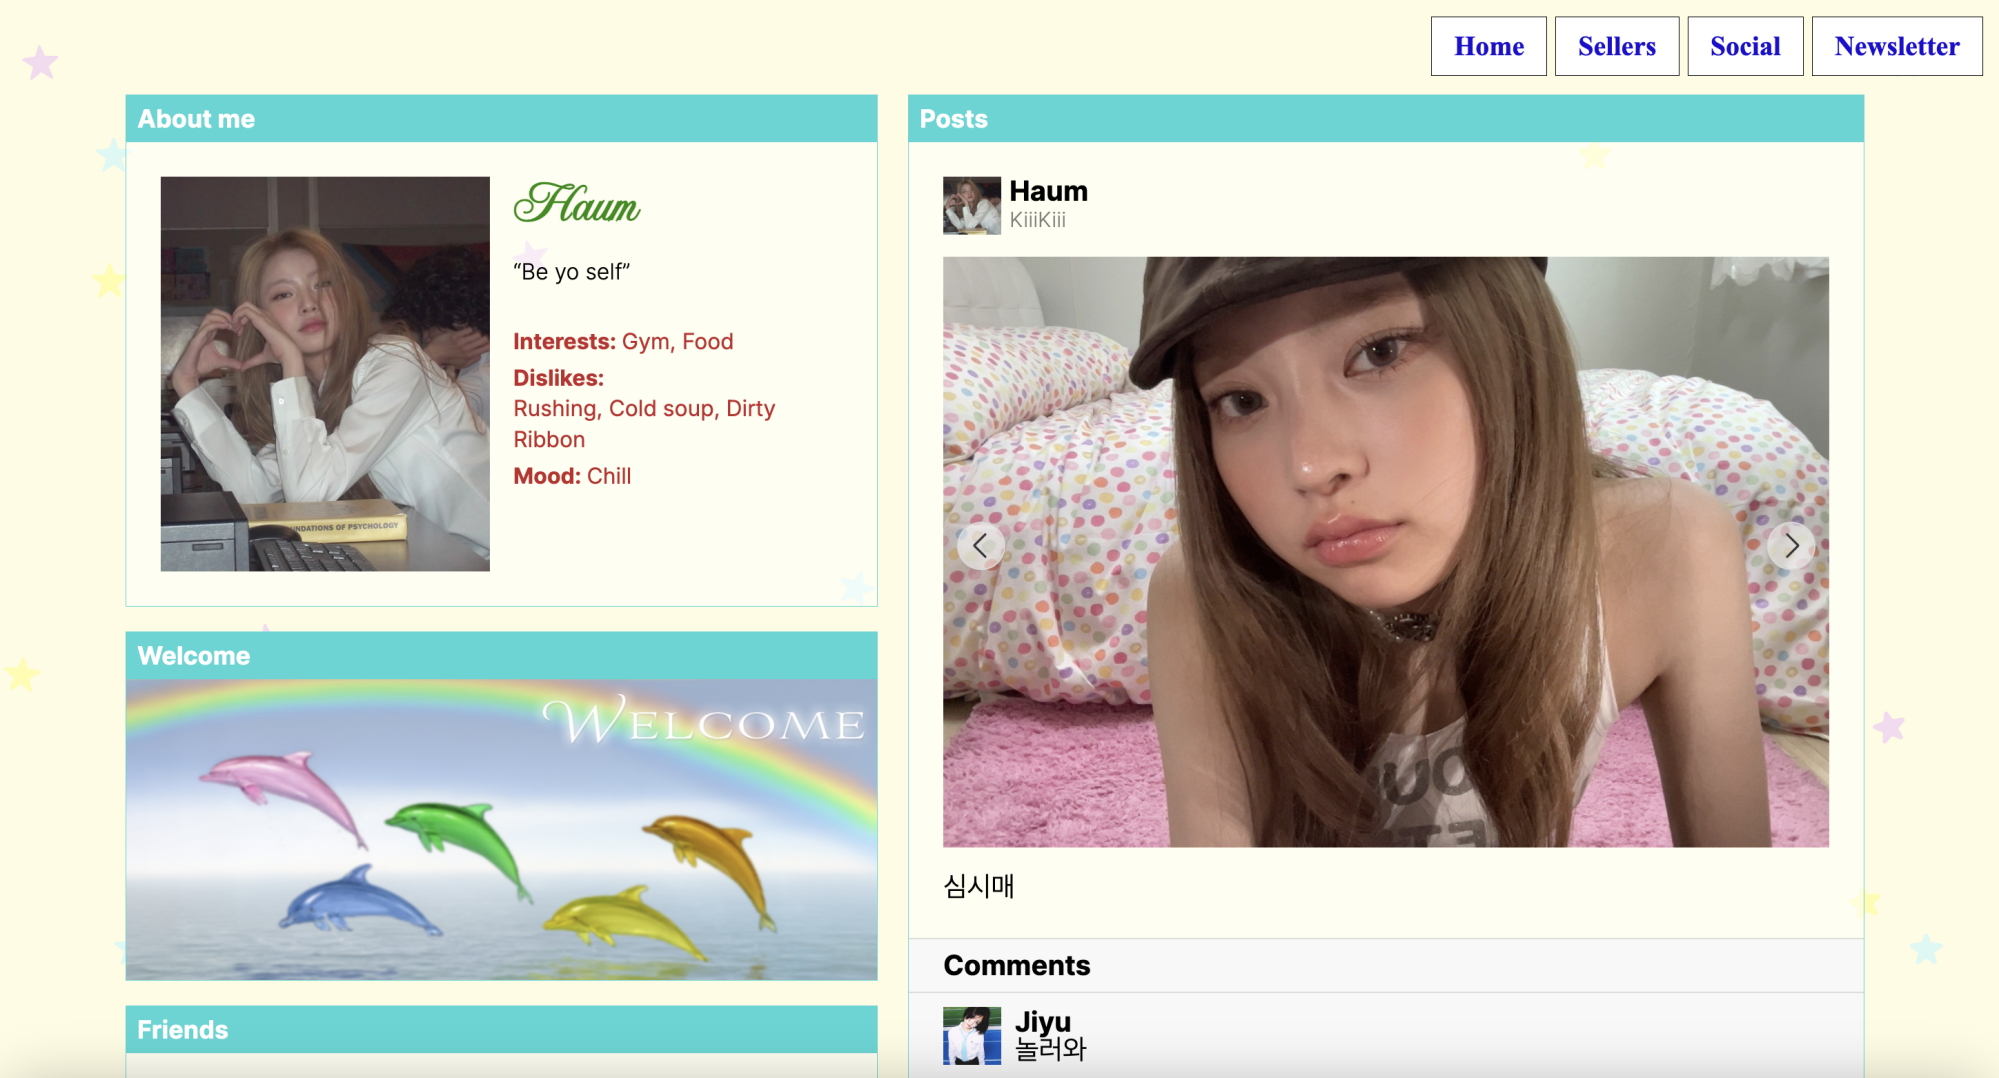The width and height of the screenshot is (1999, 1078).
Task: Click commenter name Jiyu
Action: pyautogui.click(x=1043, y=1021)
